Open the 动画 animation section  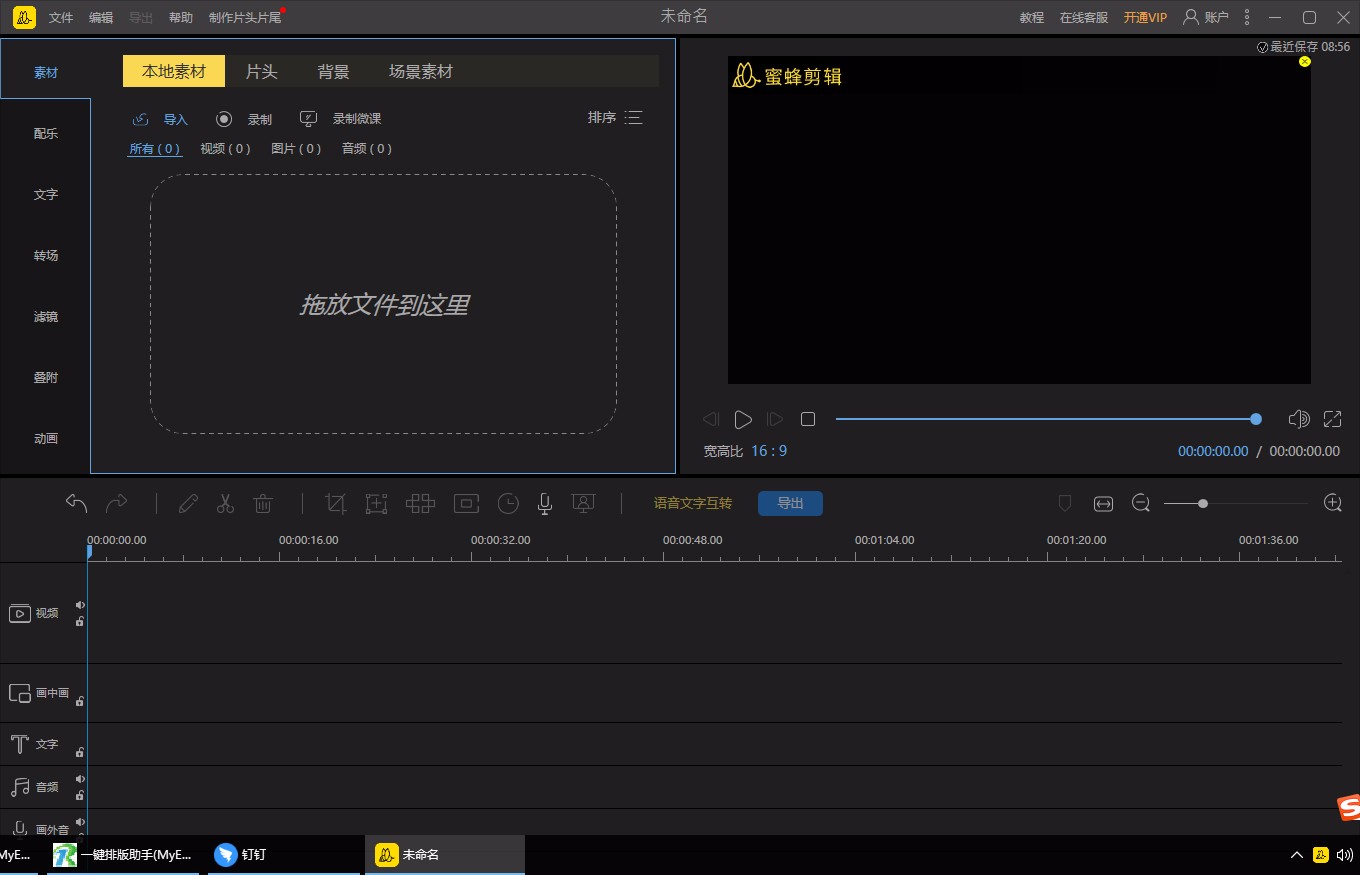tap(46, 439)
